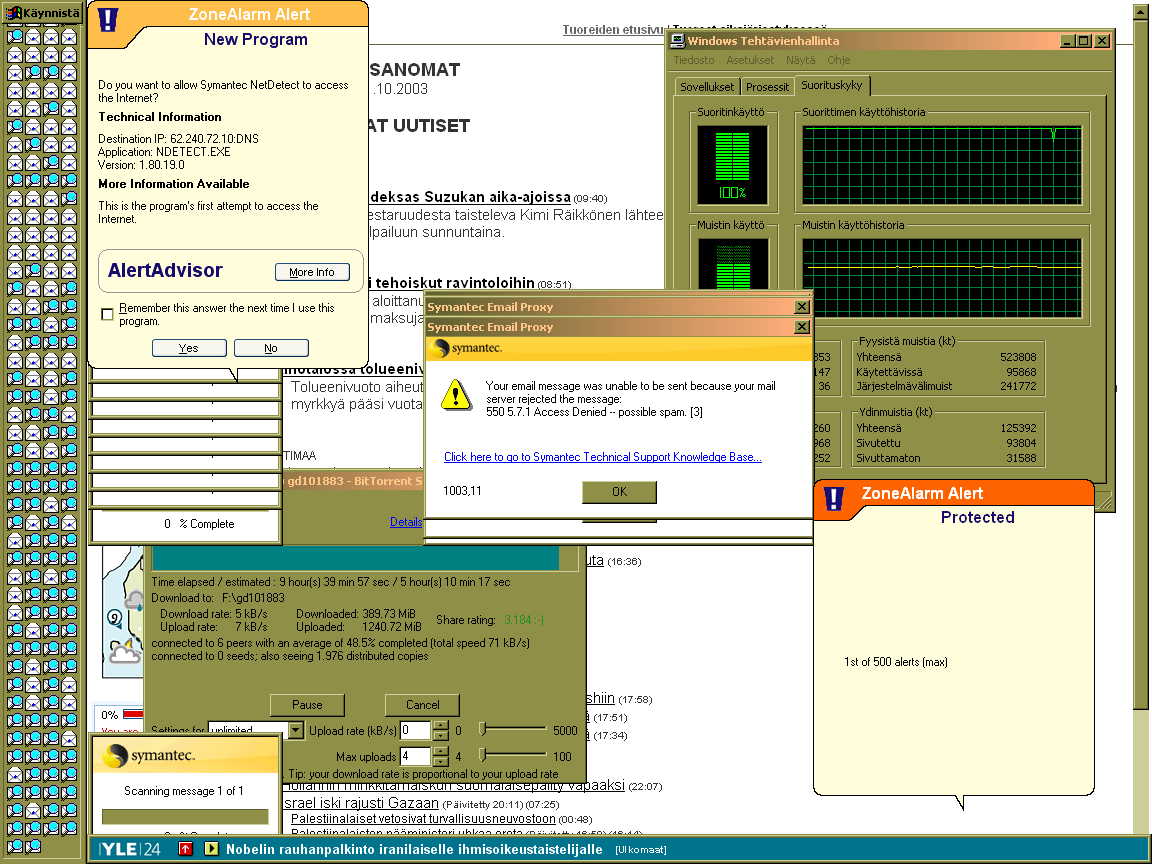The width and height of the screenshot is (1152, 864).
Task: Click the Symantec logo in Email Proxy dialog
Action: pyautogui.click(x=467, y=348)
